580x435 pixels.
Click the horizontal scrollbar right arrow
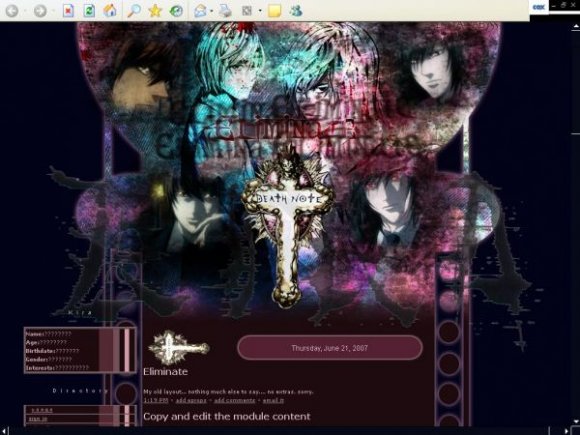click(x=567, y=431)
